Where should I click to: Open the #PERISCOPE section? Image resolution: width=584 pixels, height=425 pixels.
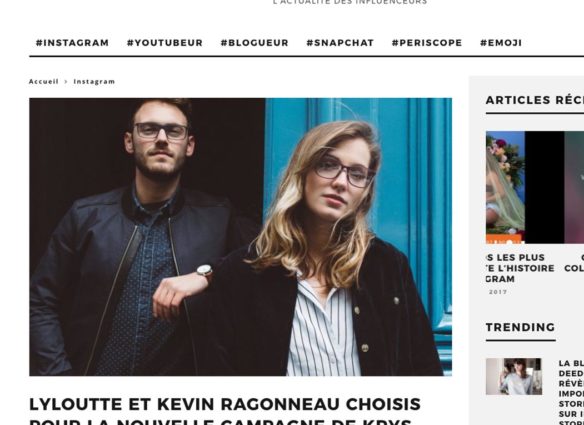pyautogui.click(x=427, y=43)
